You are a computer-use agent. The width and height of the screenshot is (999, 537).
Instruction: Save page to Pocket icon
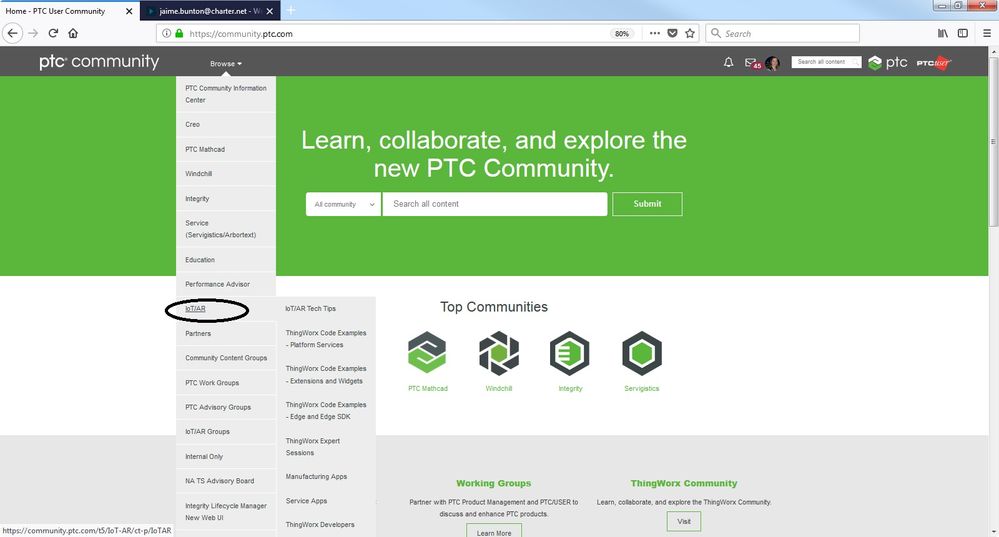click(672, 33)
